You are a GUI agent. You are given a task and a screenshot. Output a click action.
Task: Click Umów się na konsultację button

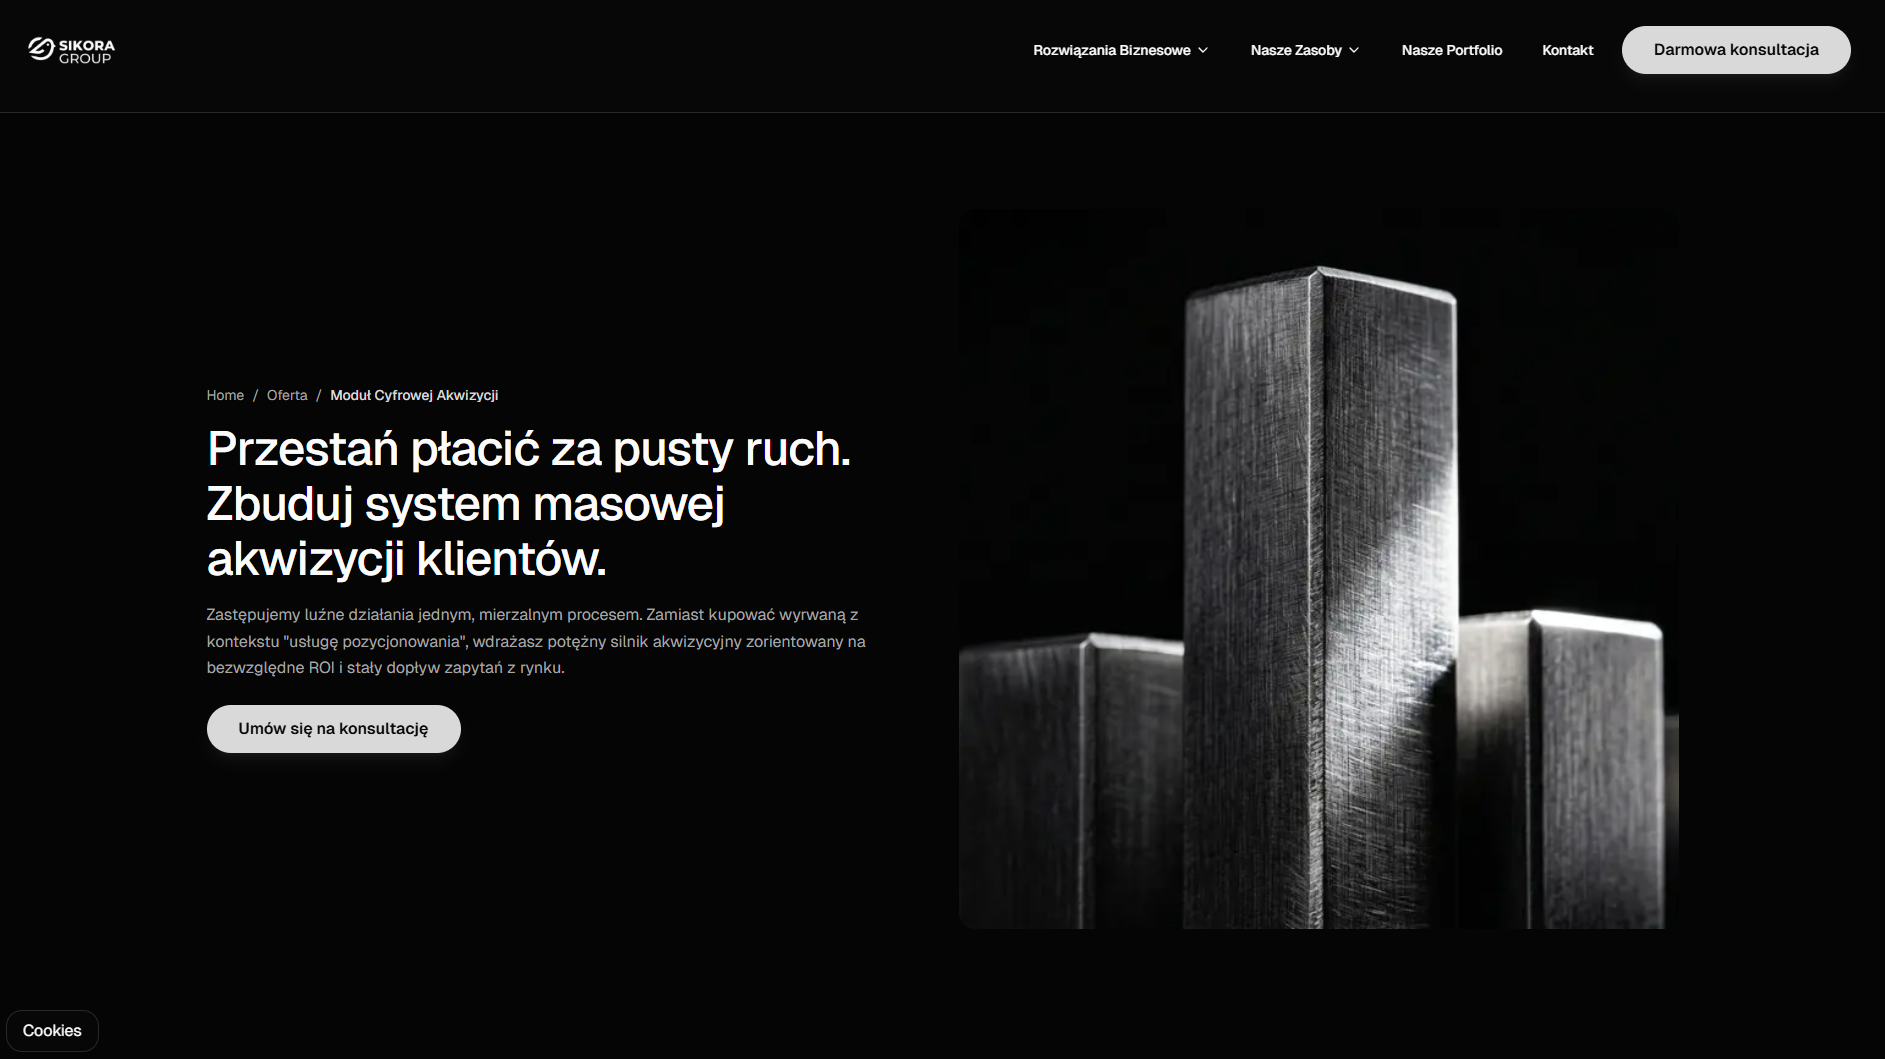pyautogui.click(x=333, y=729)
